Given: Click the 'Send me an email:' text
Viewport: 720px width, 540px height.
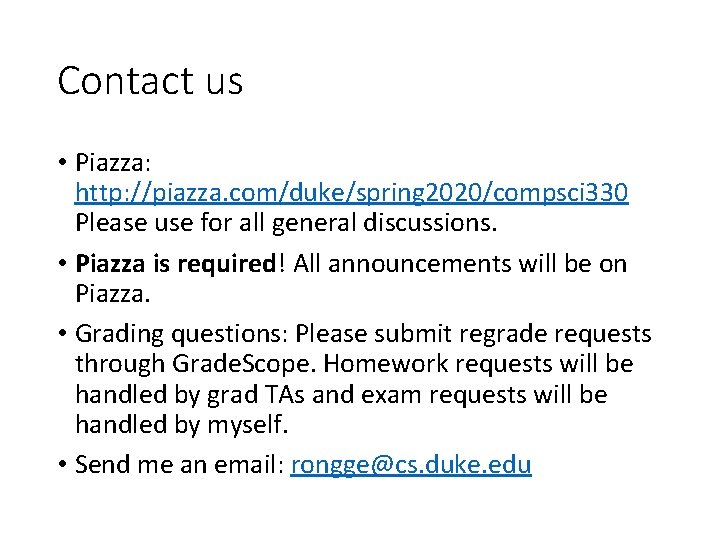Looking at the screenshot, I should tap(178, 464).
